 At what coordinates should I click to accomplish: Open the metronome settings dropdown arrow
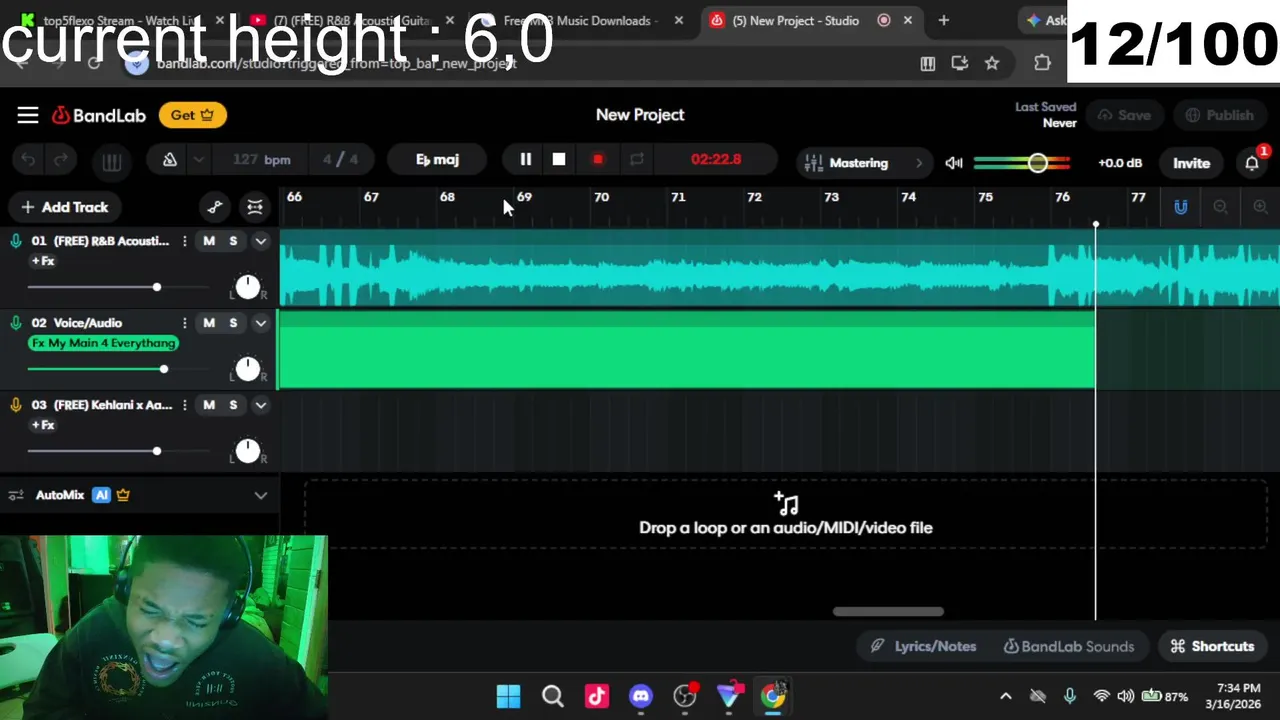199,160
